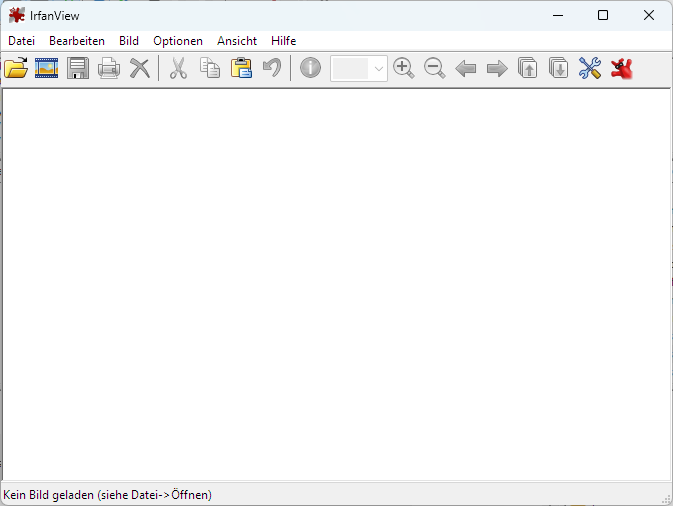Open the Slideshow filmstrip icon
This screenshot has height=506, width=673.
click(x=46, y=68)
